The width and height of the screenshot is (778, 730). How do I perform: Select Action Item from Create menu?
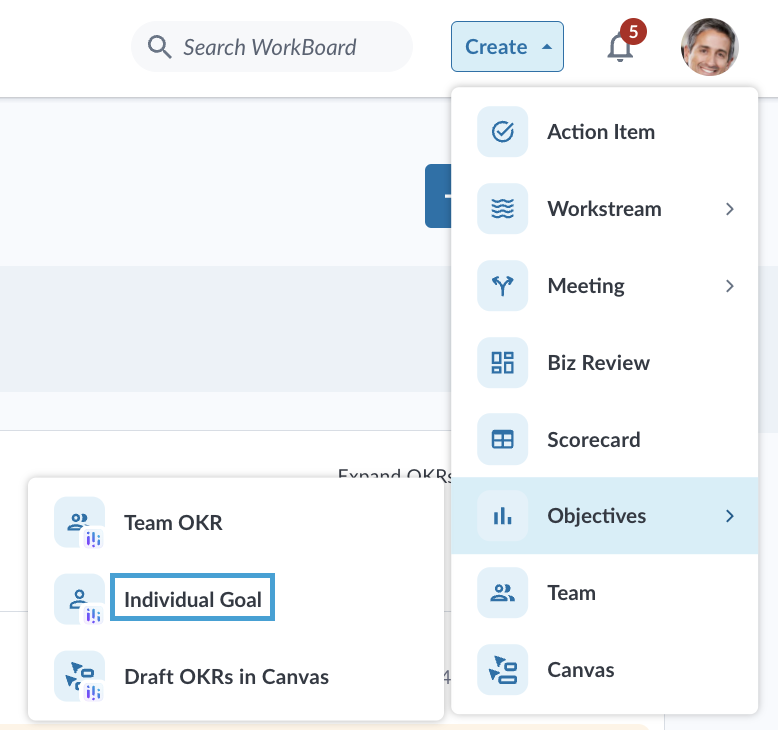604,132
